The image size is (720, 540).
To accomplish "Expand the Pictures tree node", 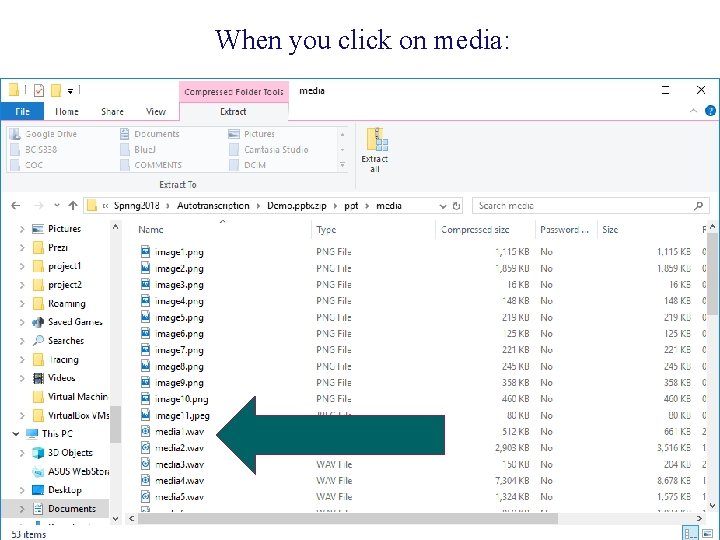I will 21,229.
